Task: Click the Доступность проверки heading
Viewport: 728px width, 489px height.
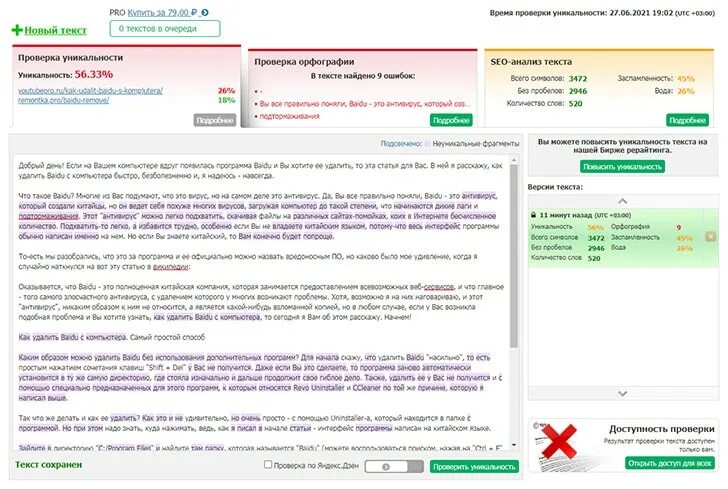Action: tap(662, 429)
